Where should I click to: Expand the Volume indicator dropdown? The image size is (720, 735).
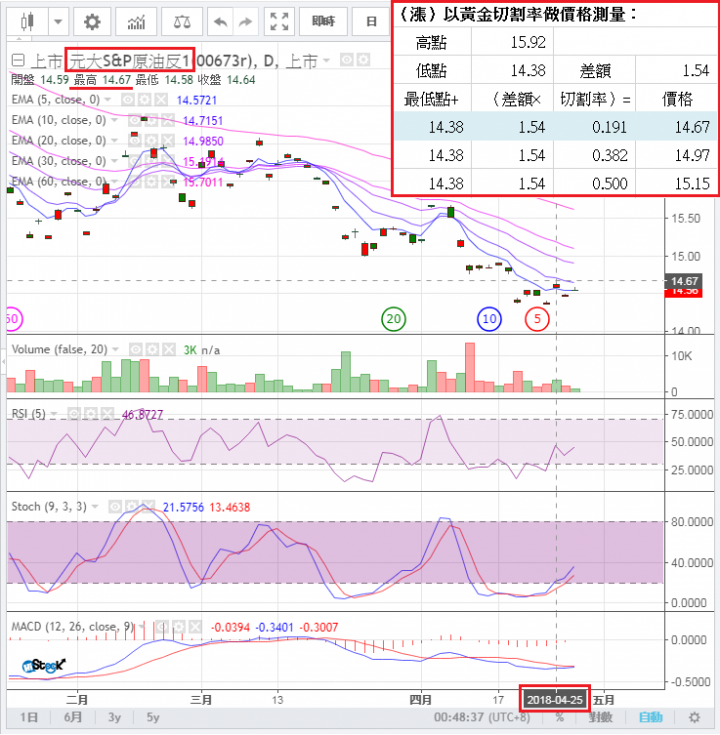pos(115,349)
